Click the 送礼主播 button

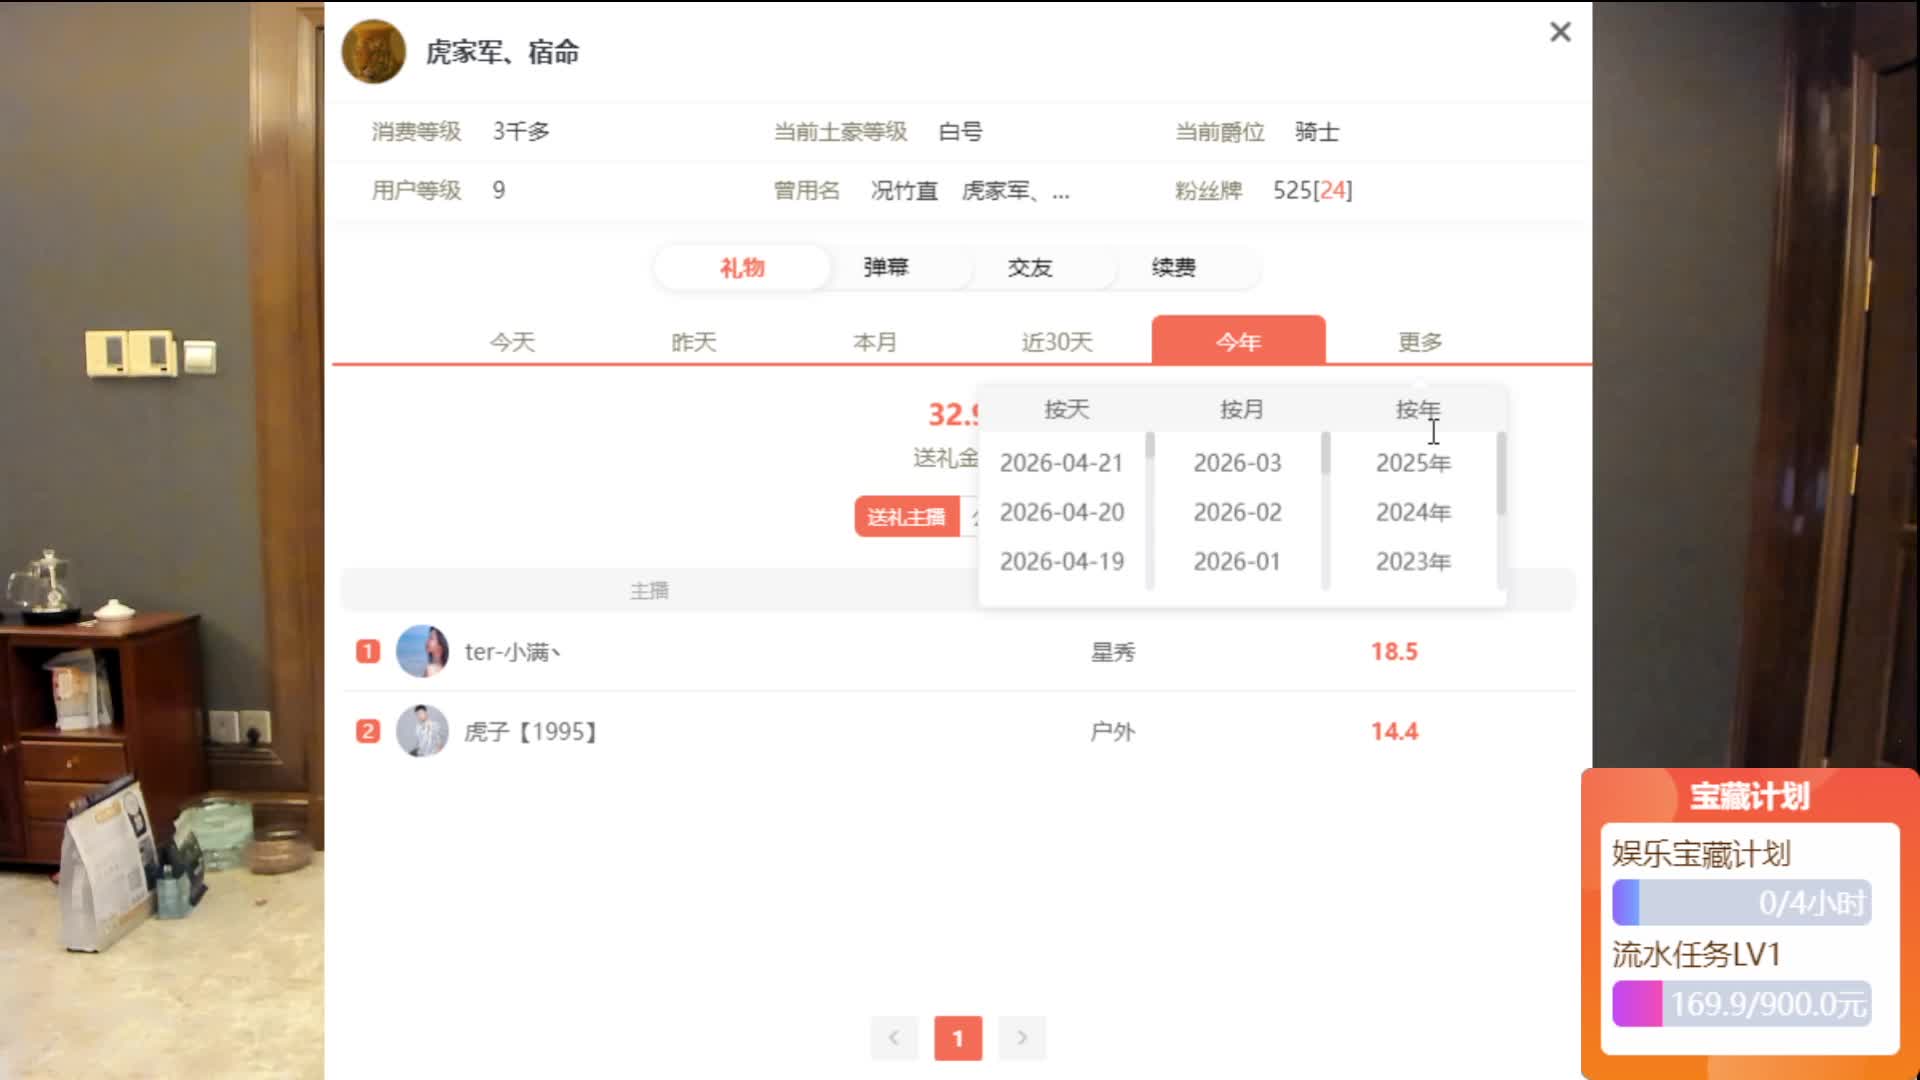coord(906,517)
